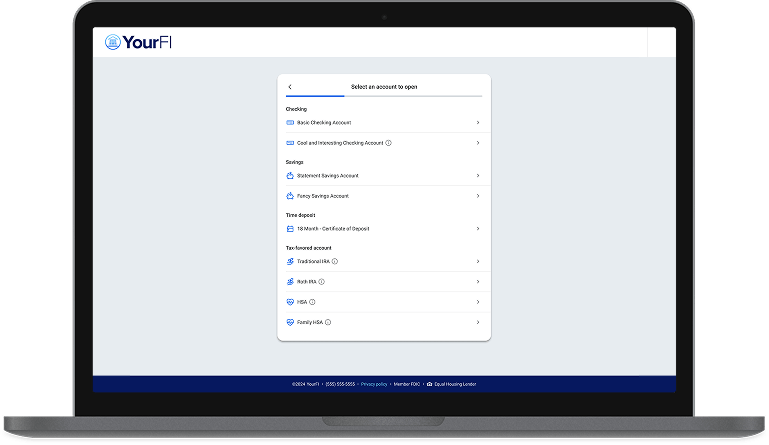Click the info icon next to HSA

point(312,302)
